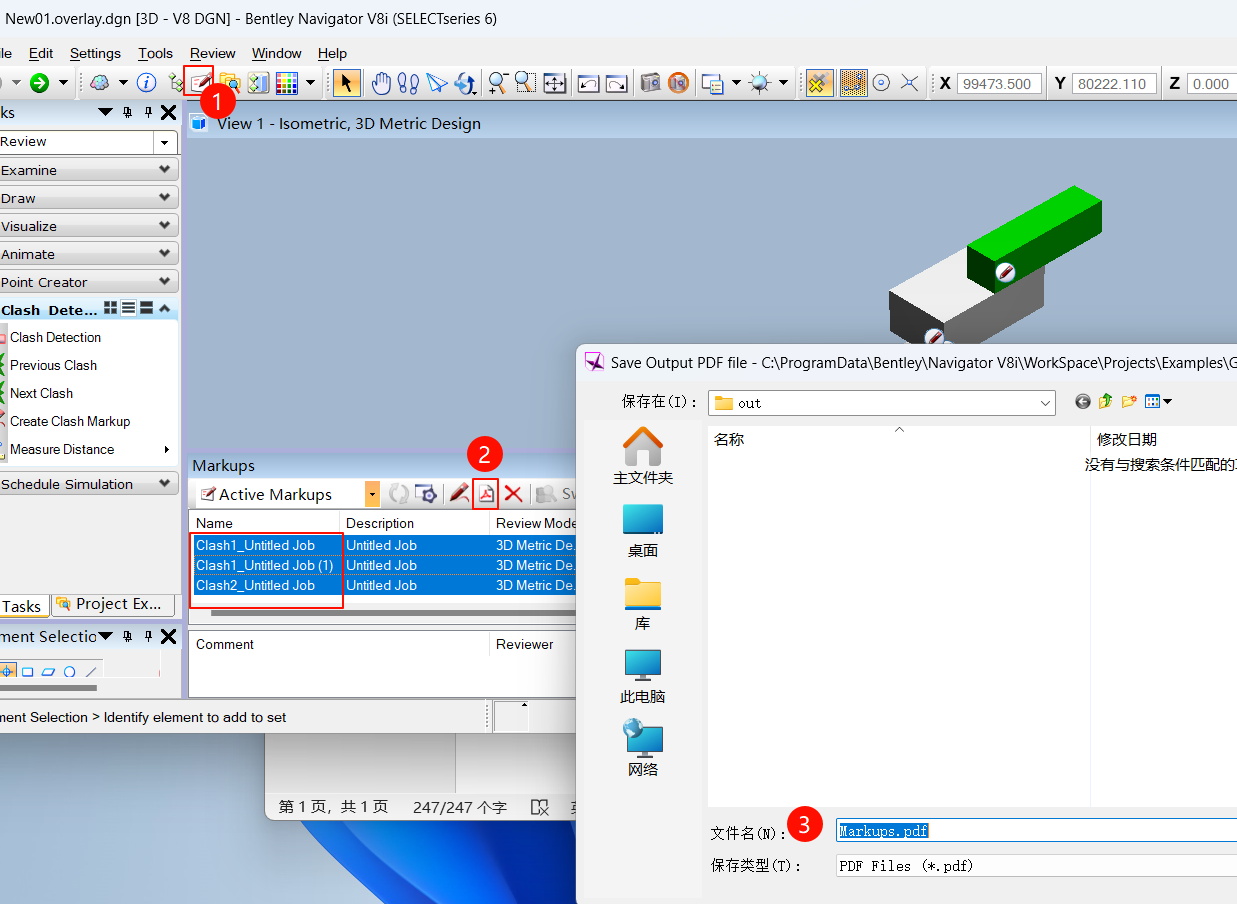
Task: Open the Markups tool in the toolbar
Action: click(200, 82)
